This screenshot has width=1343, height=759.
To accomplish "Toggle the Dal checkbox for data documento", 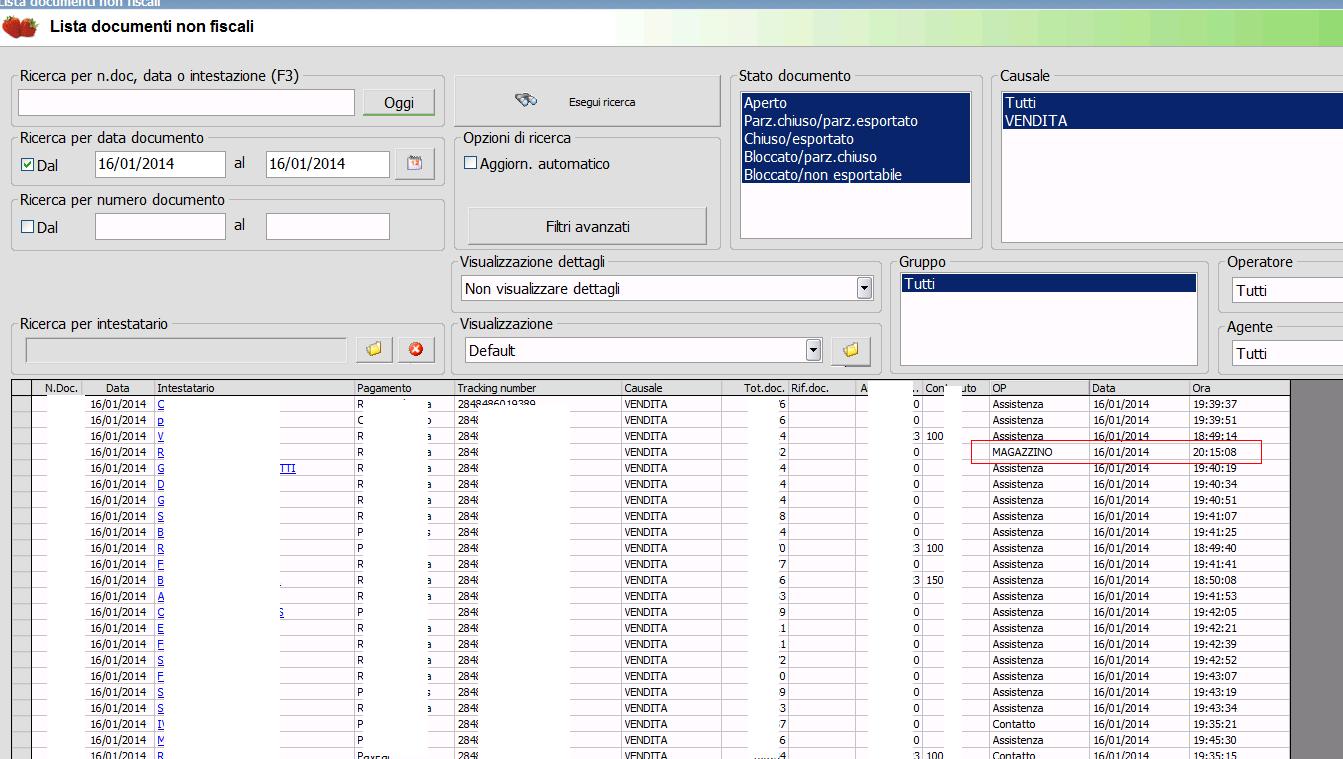I will pyautogui.click(x=28, y=165).
